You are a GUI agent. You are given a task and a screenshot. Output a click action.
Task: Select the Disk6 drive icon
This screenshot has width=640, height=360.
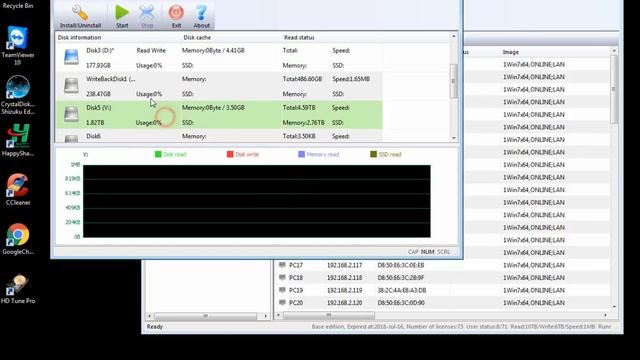(x=71, y=139)
